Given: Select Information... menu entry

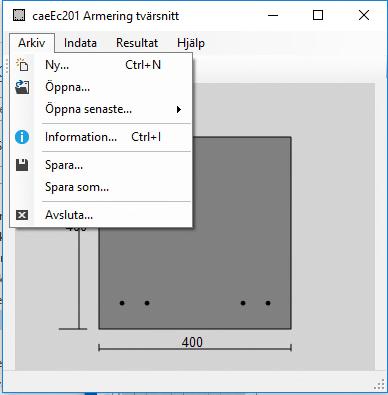Looking at the screenshot, I should click(x=103, y=137).
